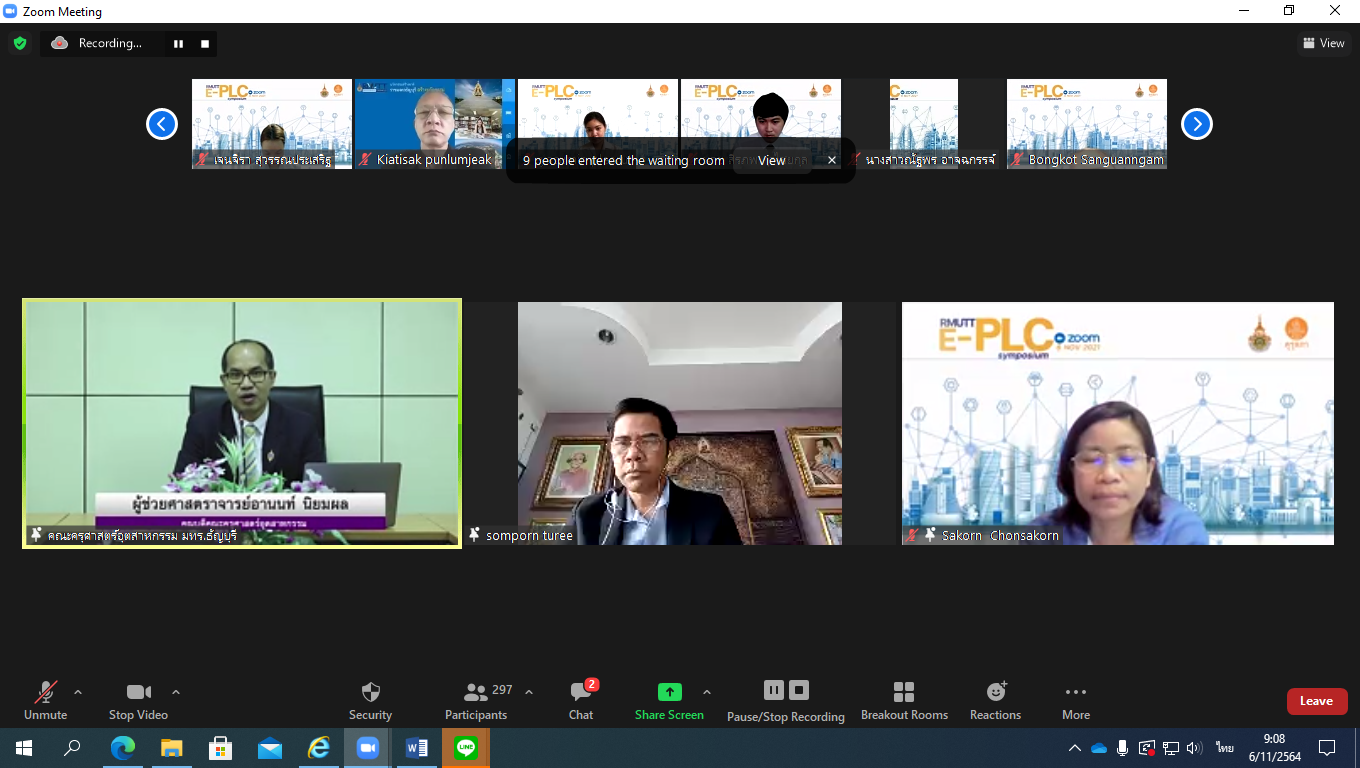Dismiss the waiting room notification

point(832,160)
